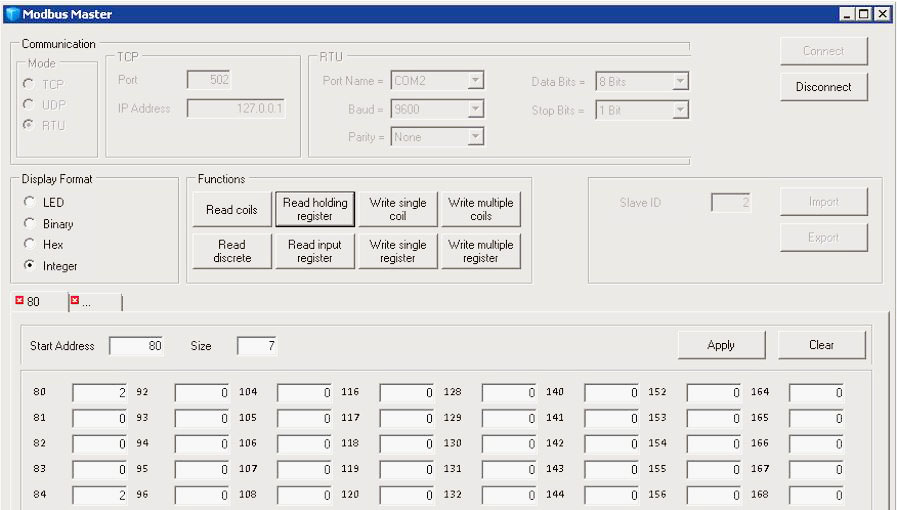The width and height of the screenshot is (897, 510).
Task: Minimize the Modbus Master window
Action: [847, 14]
